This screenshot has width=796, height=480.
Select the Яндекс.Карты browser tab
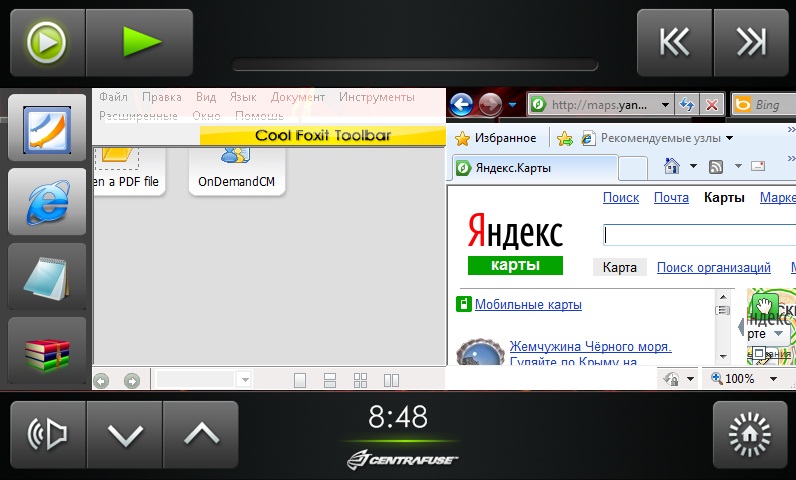click(x=532, y=167)
